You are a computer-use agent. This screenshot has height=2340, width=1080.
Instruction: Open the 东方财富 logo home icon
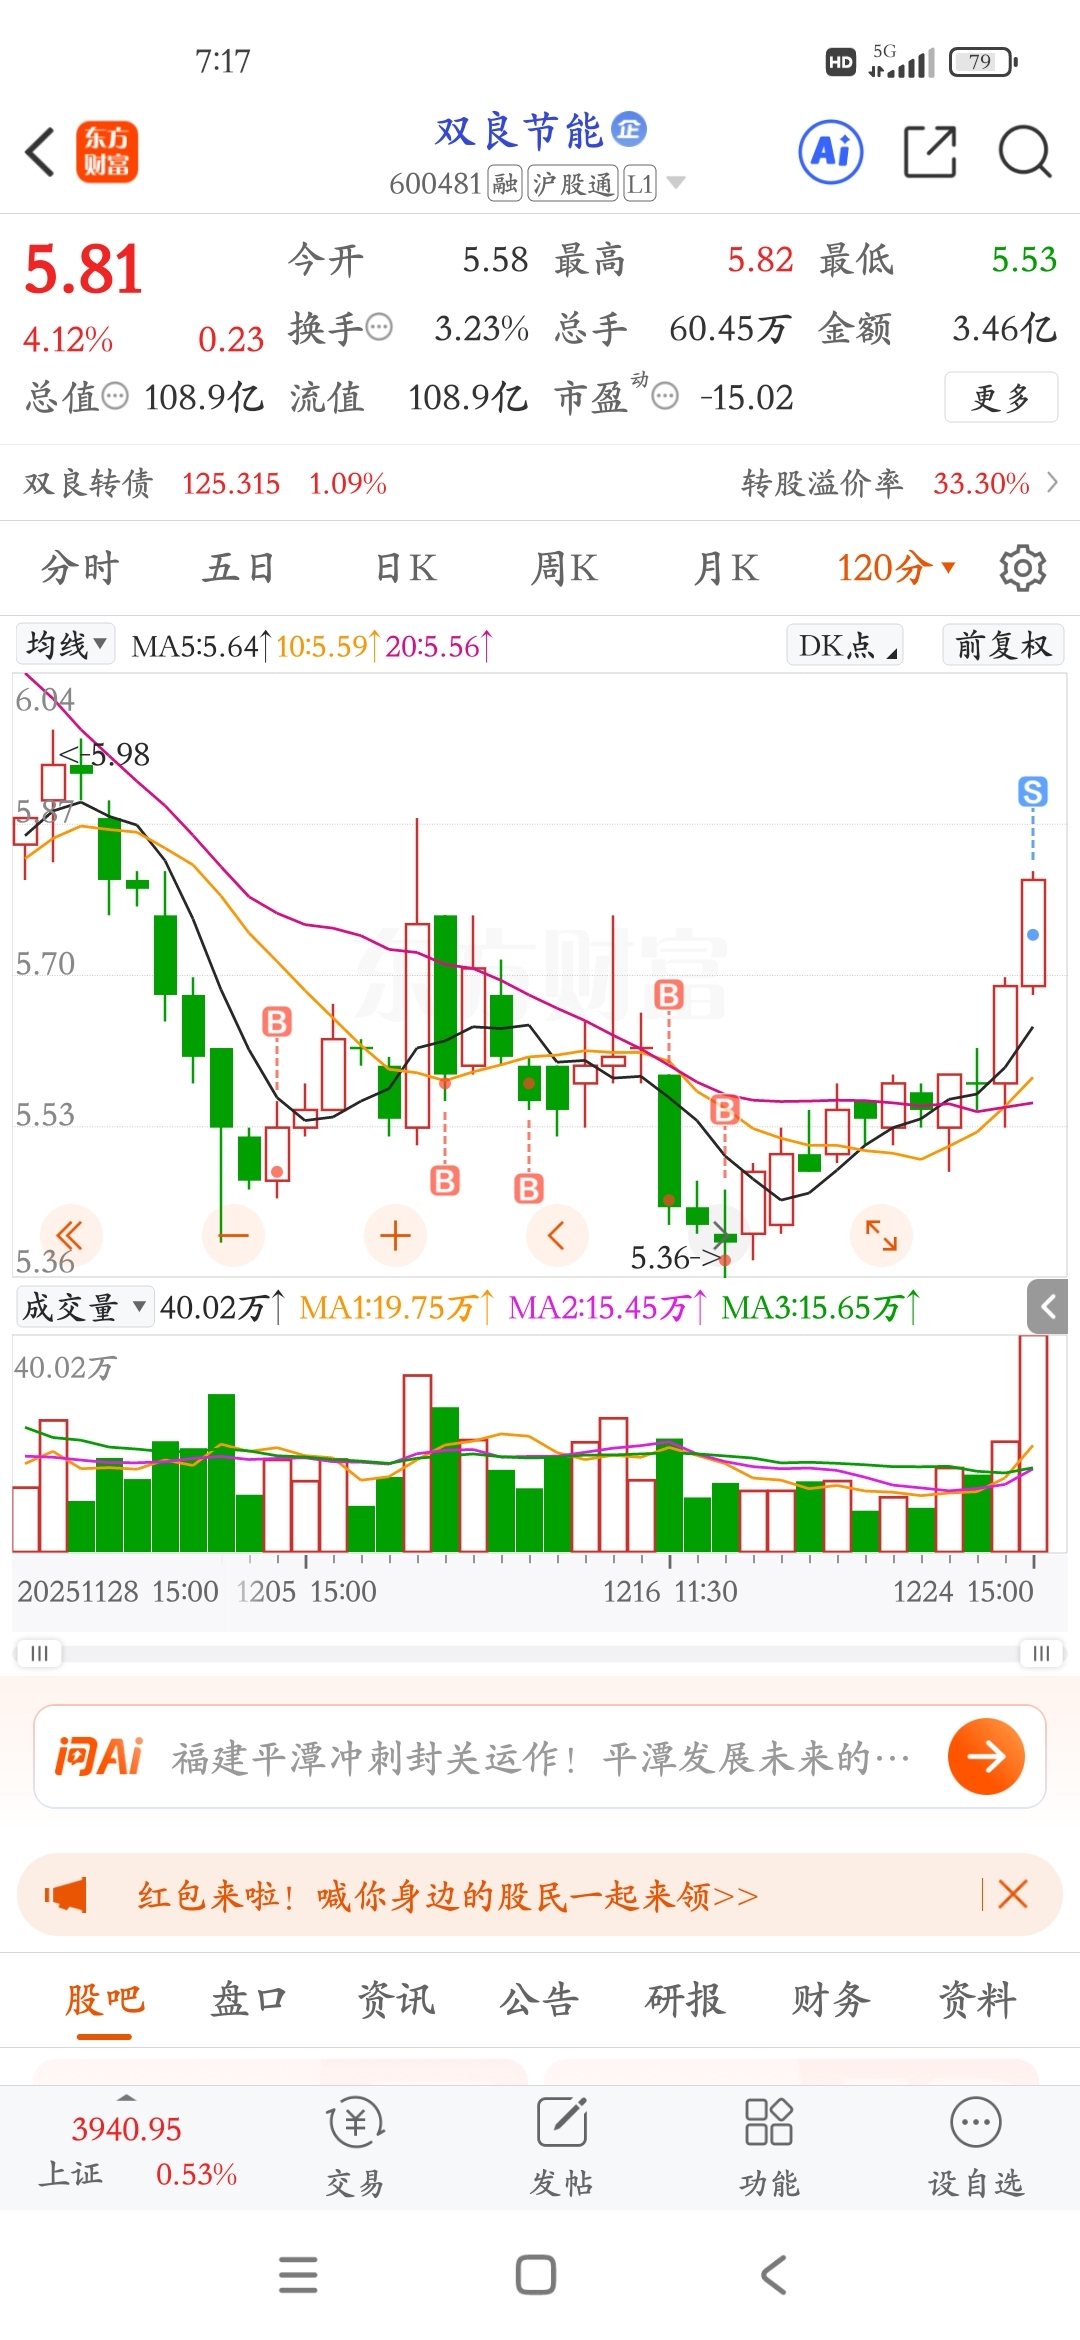pyautogui.click(x=107, y=153)
